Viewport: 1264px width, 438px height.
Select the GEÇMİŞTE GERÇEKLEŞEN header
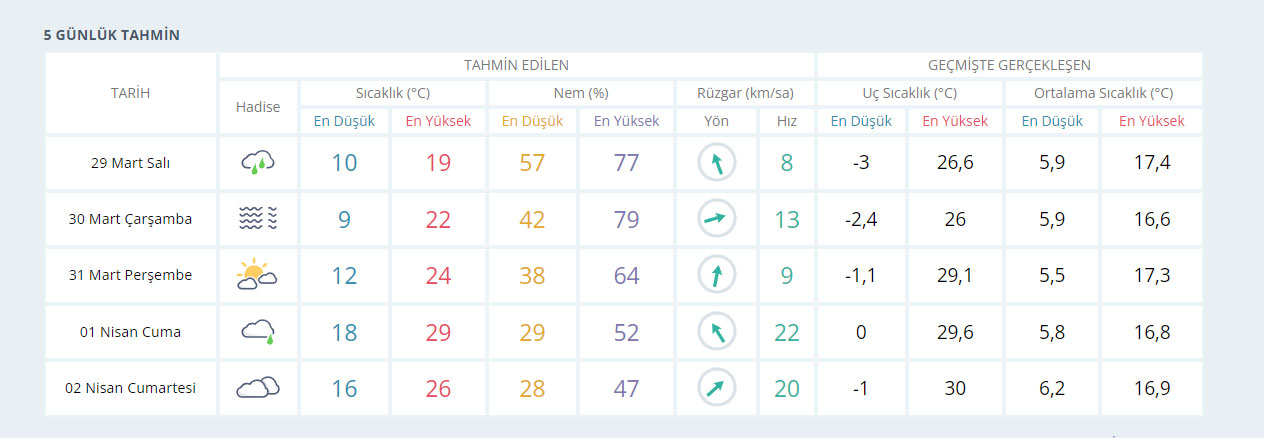click(1009, 65)
